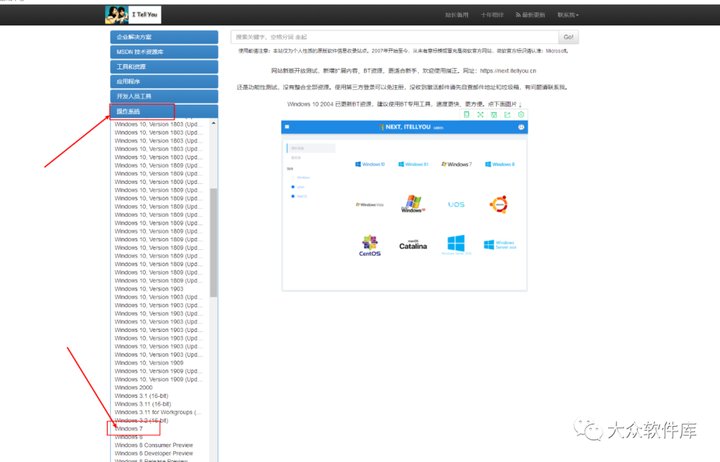Expand the 联系我 dropdown menu
The width and height of the screenshot is (720, 462).
568,15
